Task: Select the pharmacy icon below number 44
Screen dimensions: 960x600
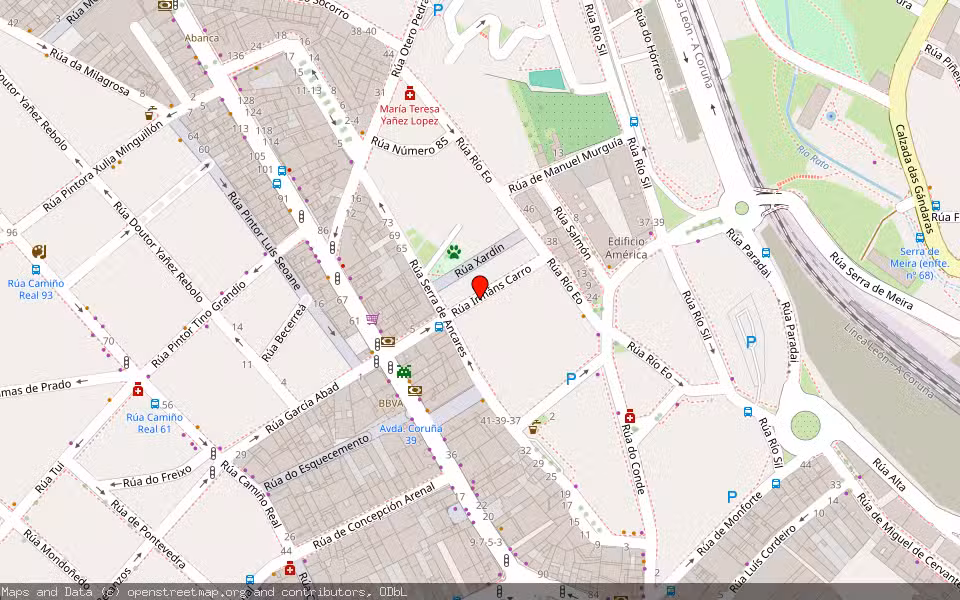Action: 290,568
